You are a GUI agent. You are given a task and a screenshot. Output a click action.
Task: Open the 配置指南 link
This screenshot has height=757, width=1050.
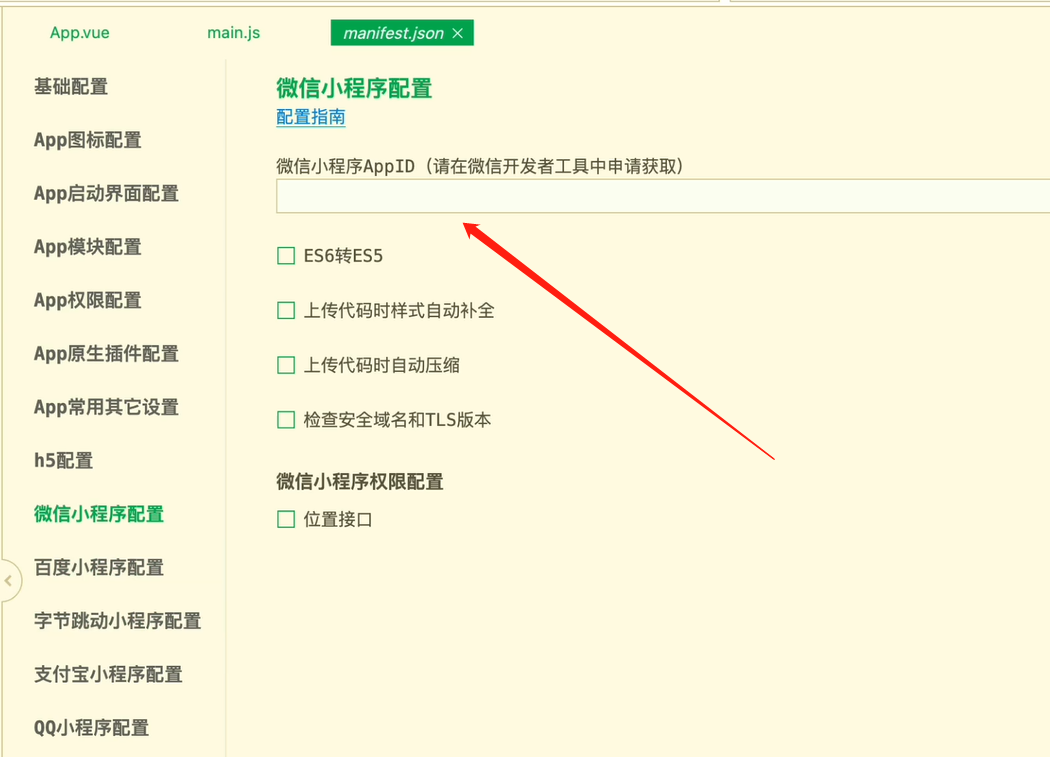coord(311,117)
